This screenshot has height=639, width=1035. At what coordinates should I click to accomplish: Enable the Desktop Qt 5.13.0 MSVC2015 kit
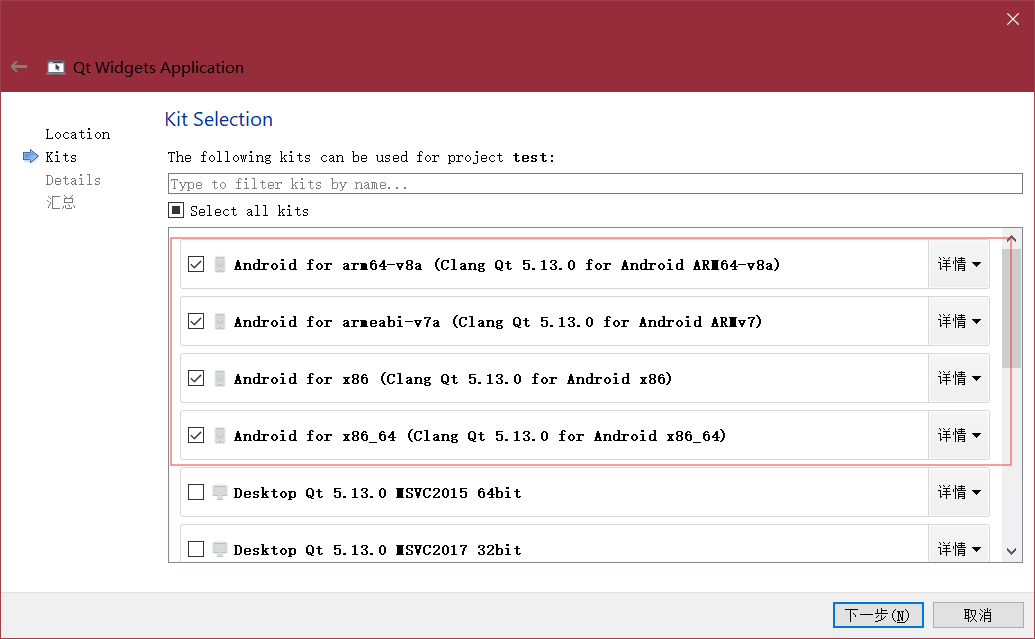(x=197, y=492)
